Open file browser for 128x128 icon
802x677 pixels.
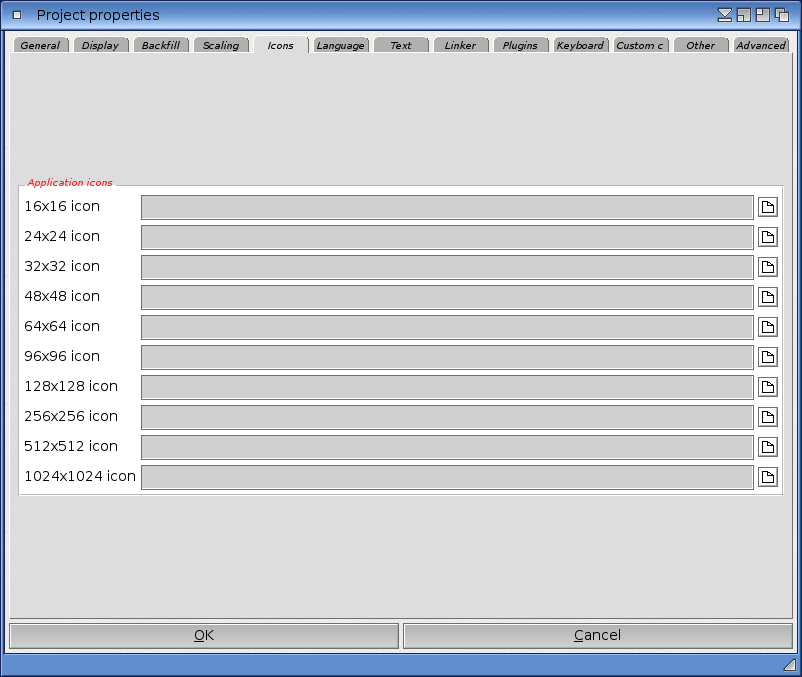pyautogui.click(x=767, y=387)
